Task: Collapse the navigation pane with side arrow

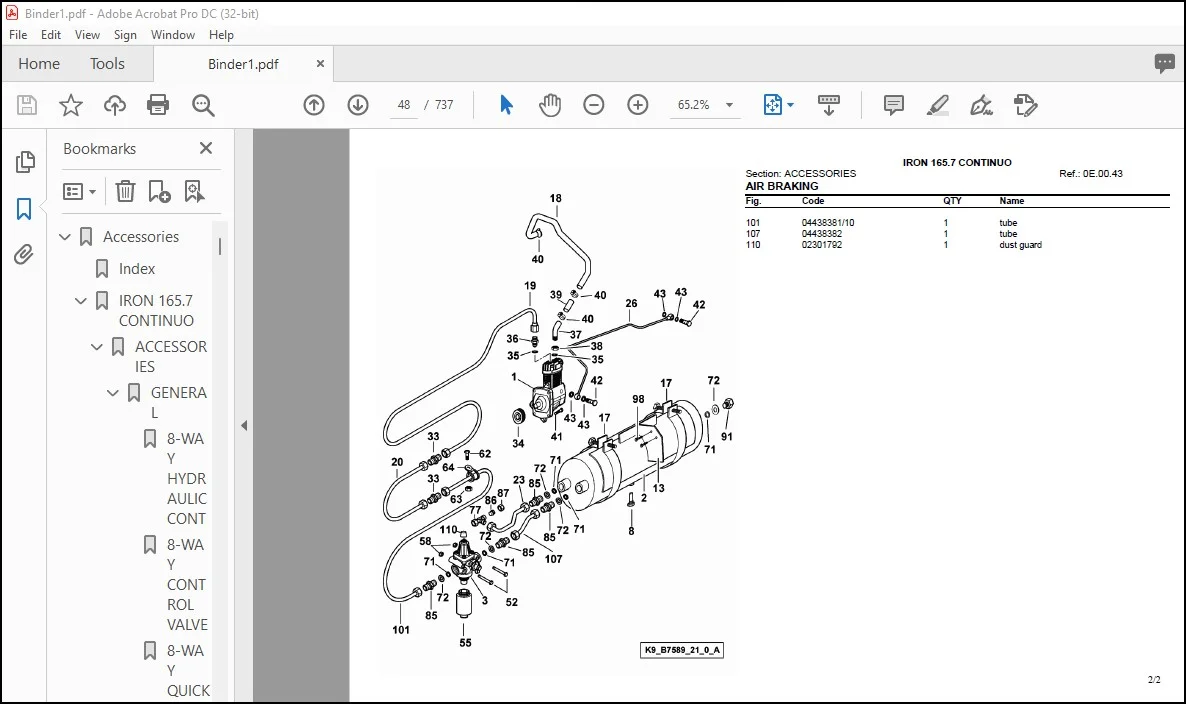Action: pyautogui.click(x=244, y=426)
